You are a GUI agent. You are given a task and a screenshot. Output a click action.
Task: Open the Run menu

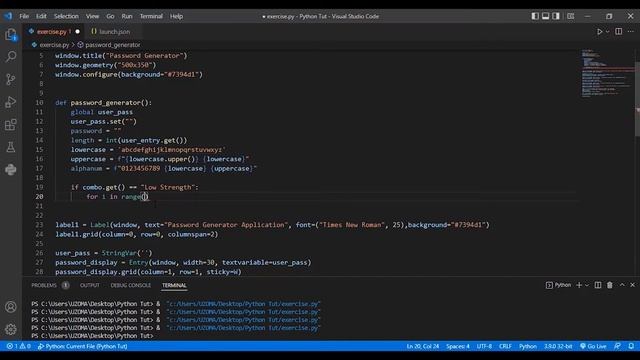coord(127,16)
